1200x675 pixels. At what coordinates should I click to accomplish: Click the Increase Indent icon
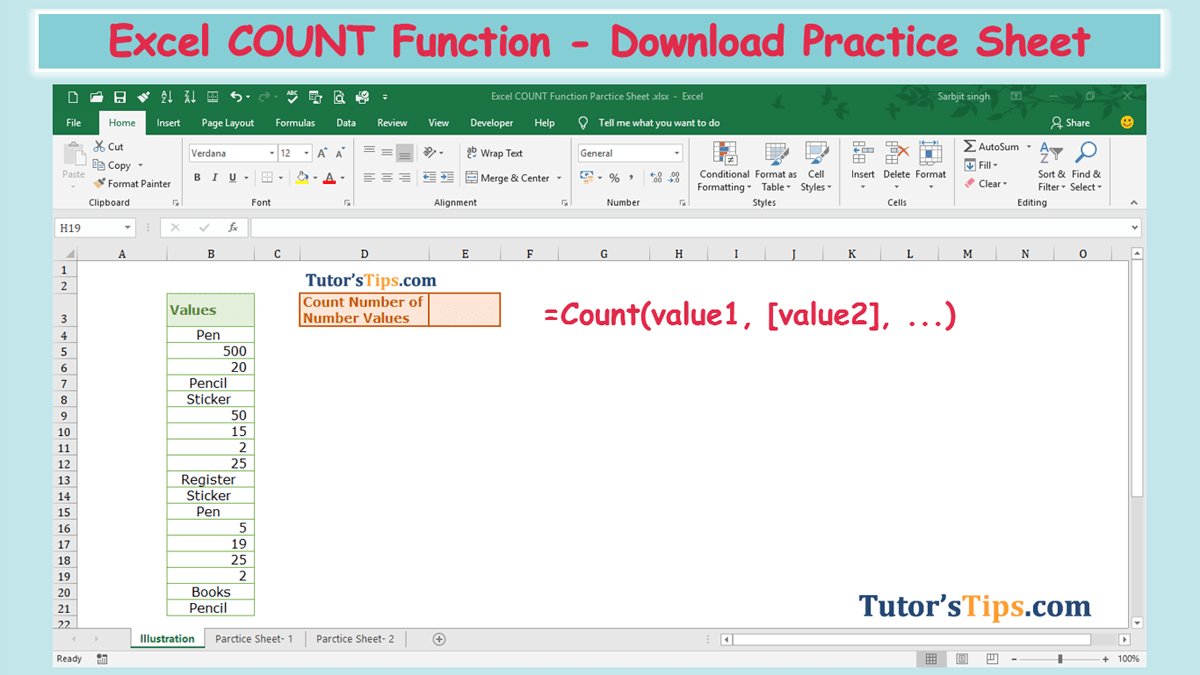[x=446, y=178]
